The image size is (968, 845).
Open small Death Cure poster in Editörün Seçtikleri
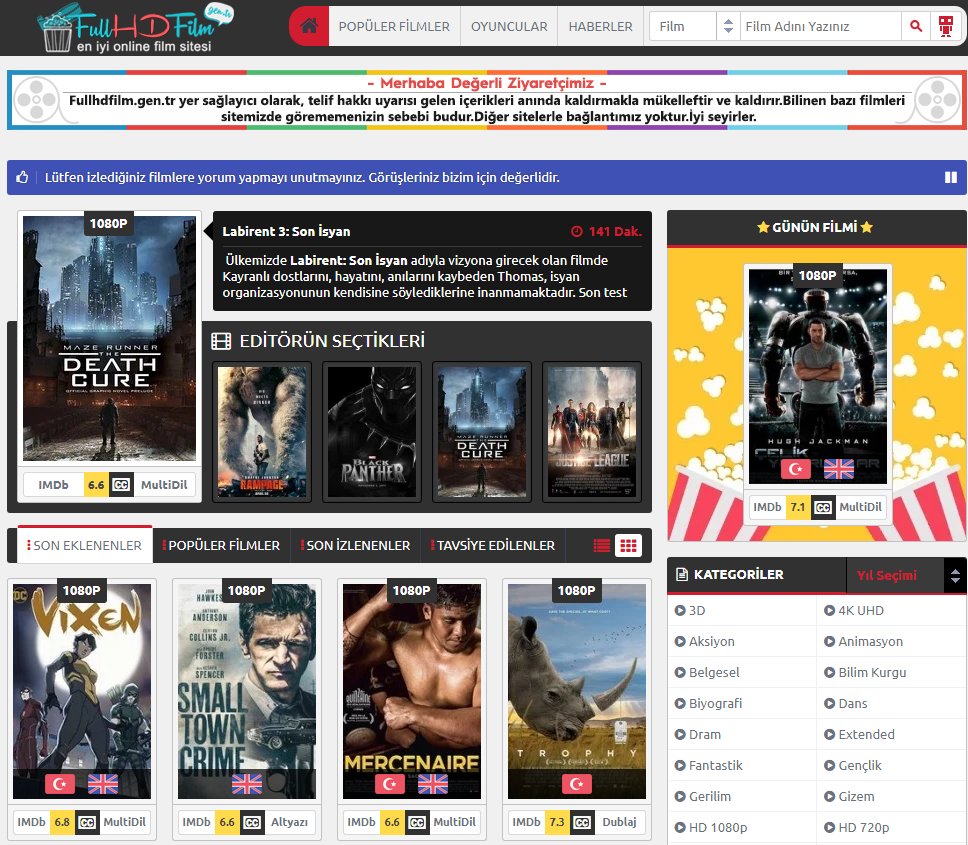[482, 432]
